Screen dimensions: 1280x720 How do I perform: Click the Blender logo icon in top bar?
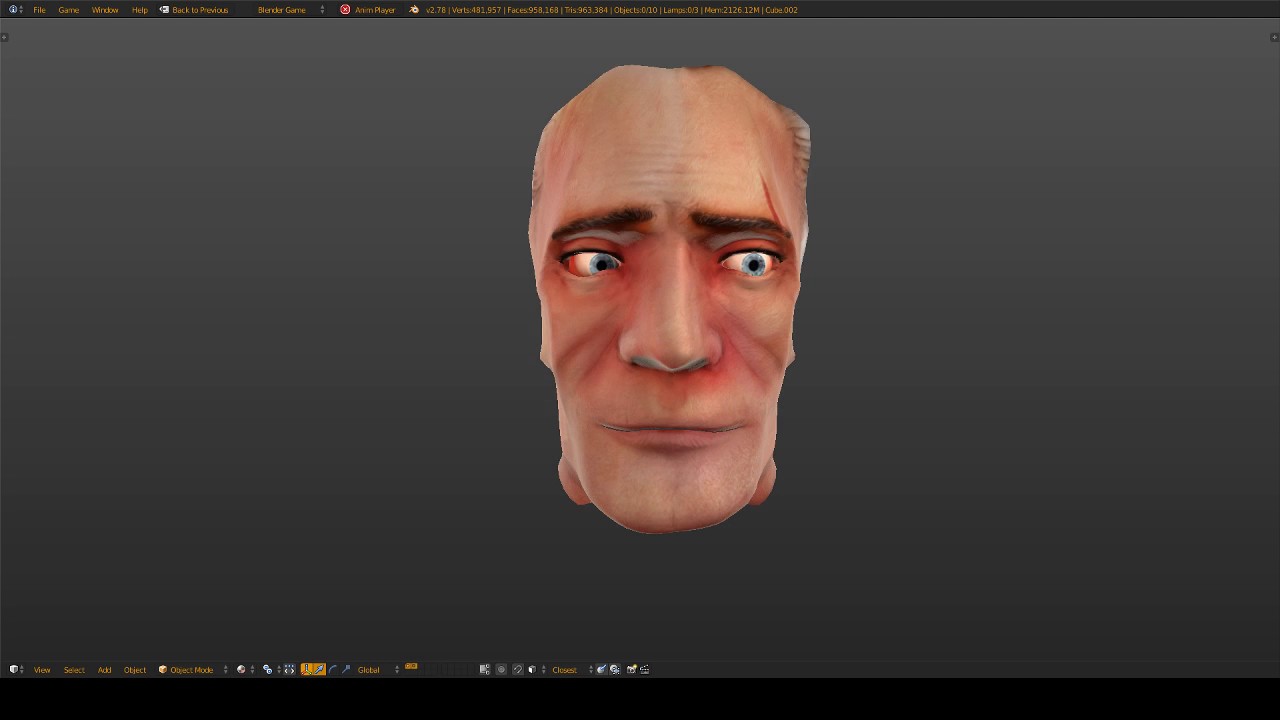pos(414,10)
